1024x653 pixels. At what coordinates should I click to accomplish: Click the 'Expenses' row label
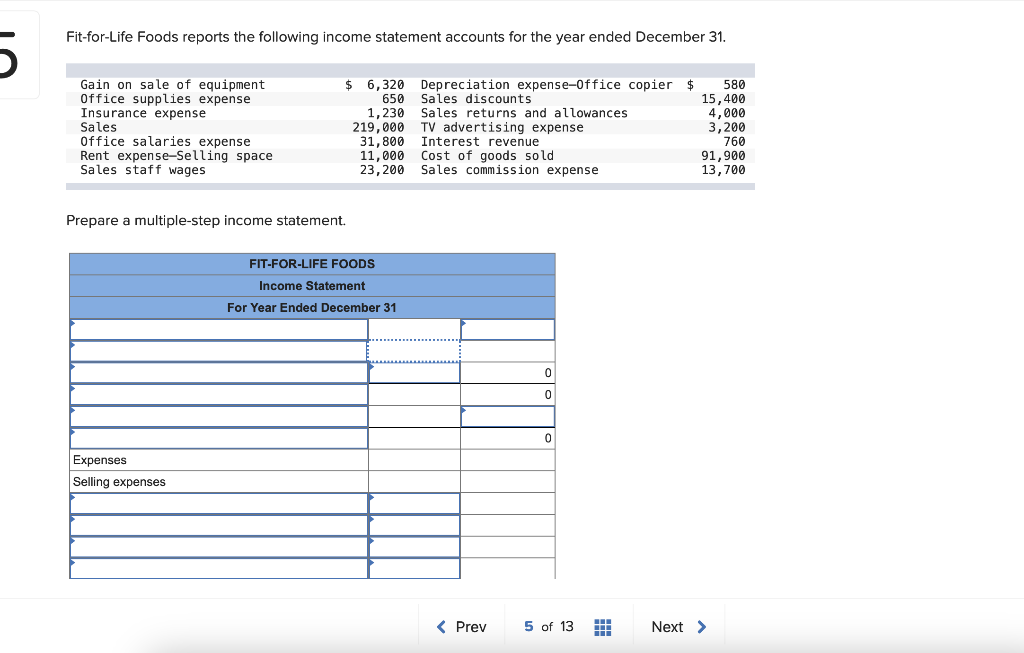[x=100, y=460]
